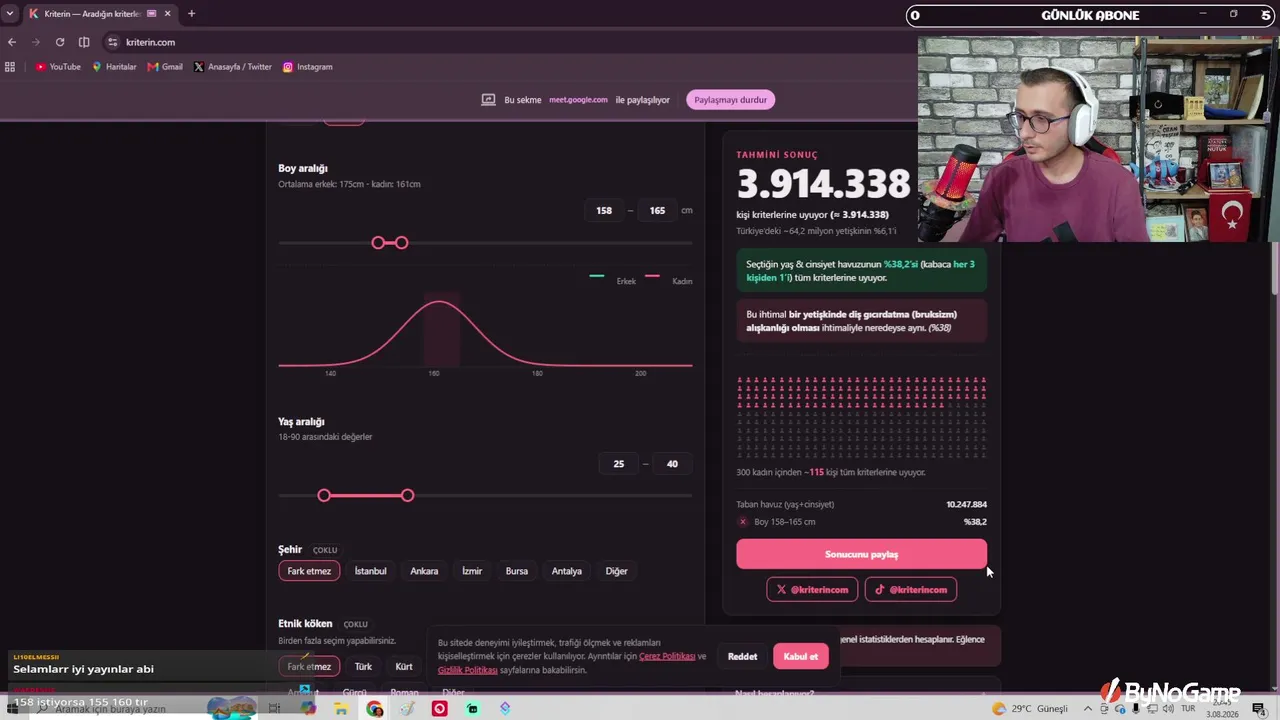Open the blue layered taskbar app
This screenshot has height=720, width=1280.
505,709
